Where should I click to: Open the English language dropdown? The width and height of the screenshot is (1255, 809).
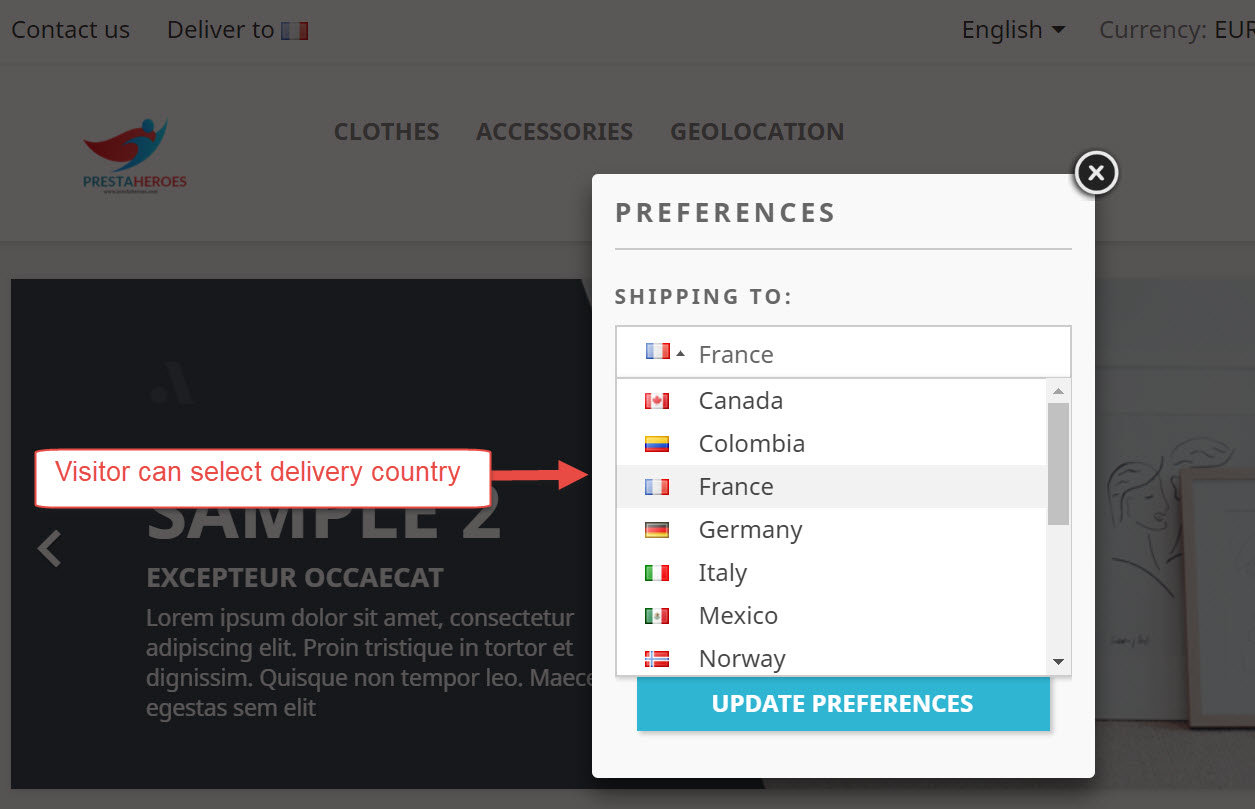tap(1013, 30)
